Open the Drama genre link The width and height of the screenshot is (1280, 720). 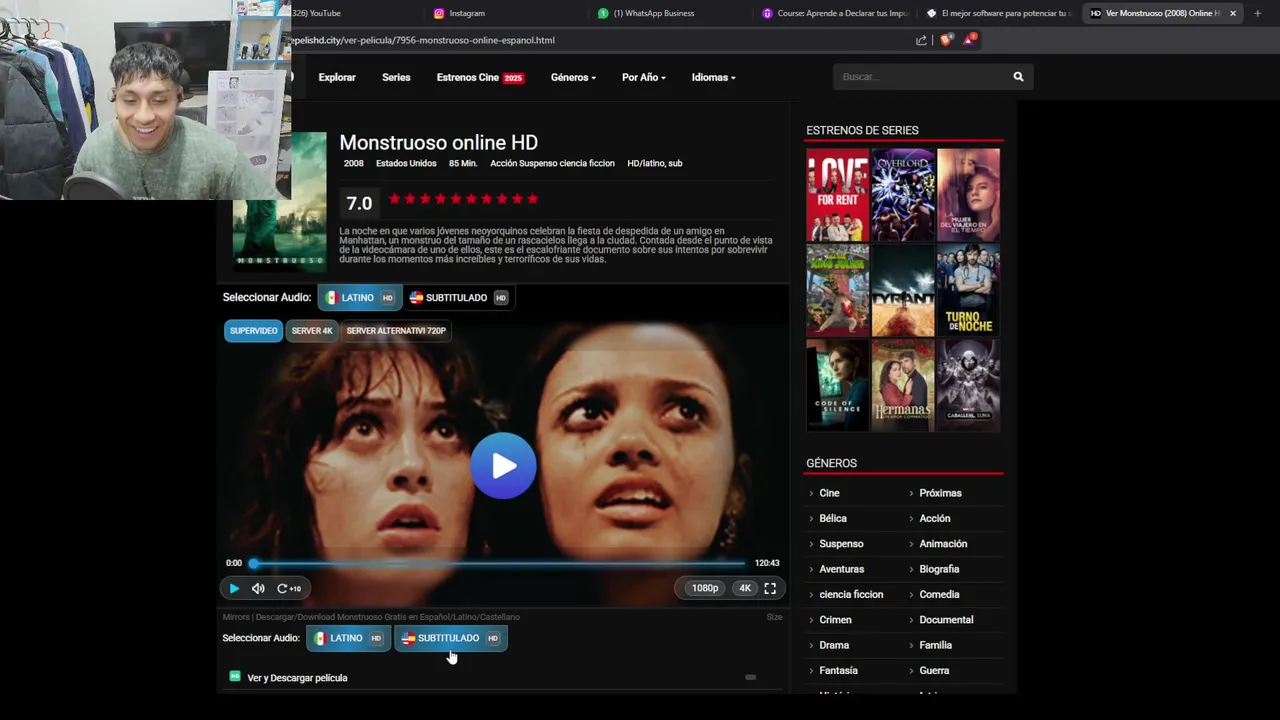(834, 645)
